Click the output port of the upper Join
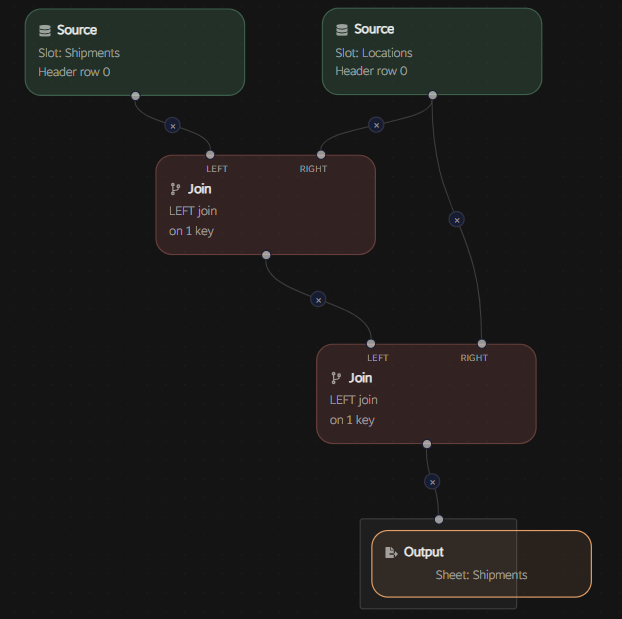The height and width of the screenshot is (619, 622). [x=266, y=255]
